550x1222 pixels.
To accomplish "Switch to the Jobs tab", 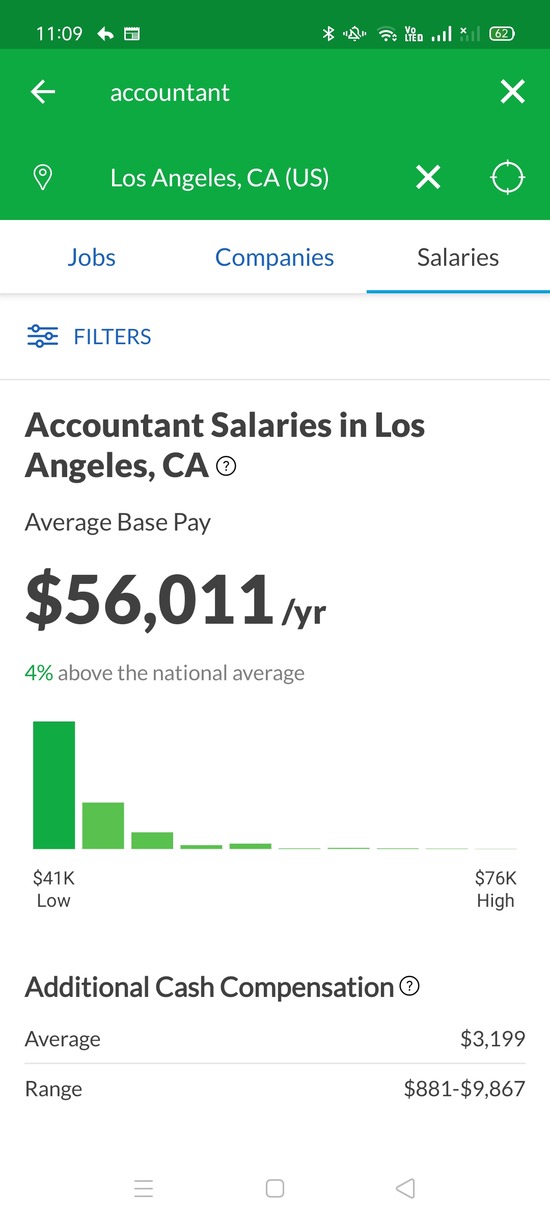I will 92,257.
